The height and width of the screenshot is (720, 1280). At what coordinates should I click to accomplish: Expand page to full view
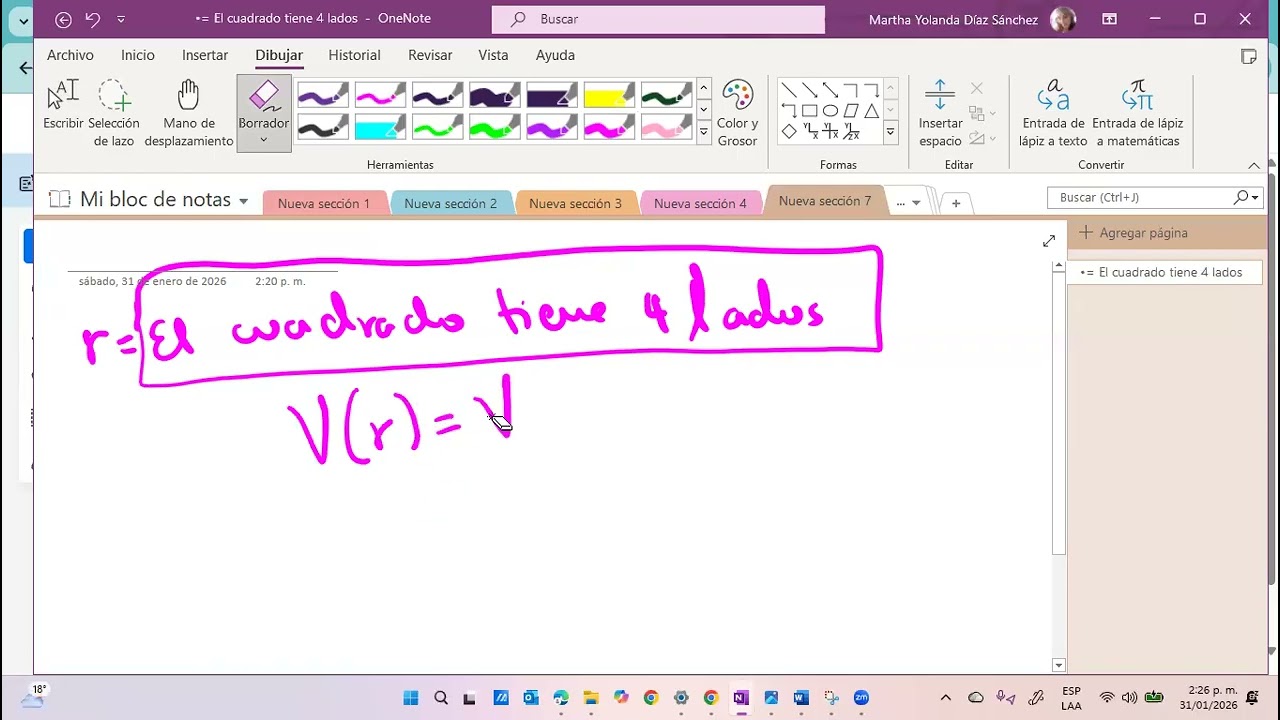click(x=1048, y=241)
